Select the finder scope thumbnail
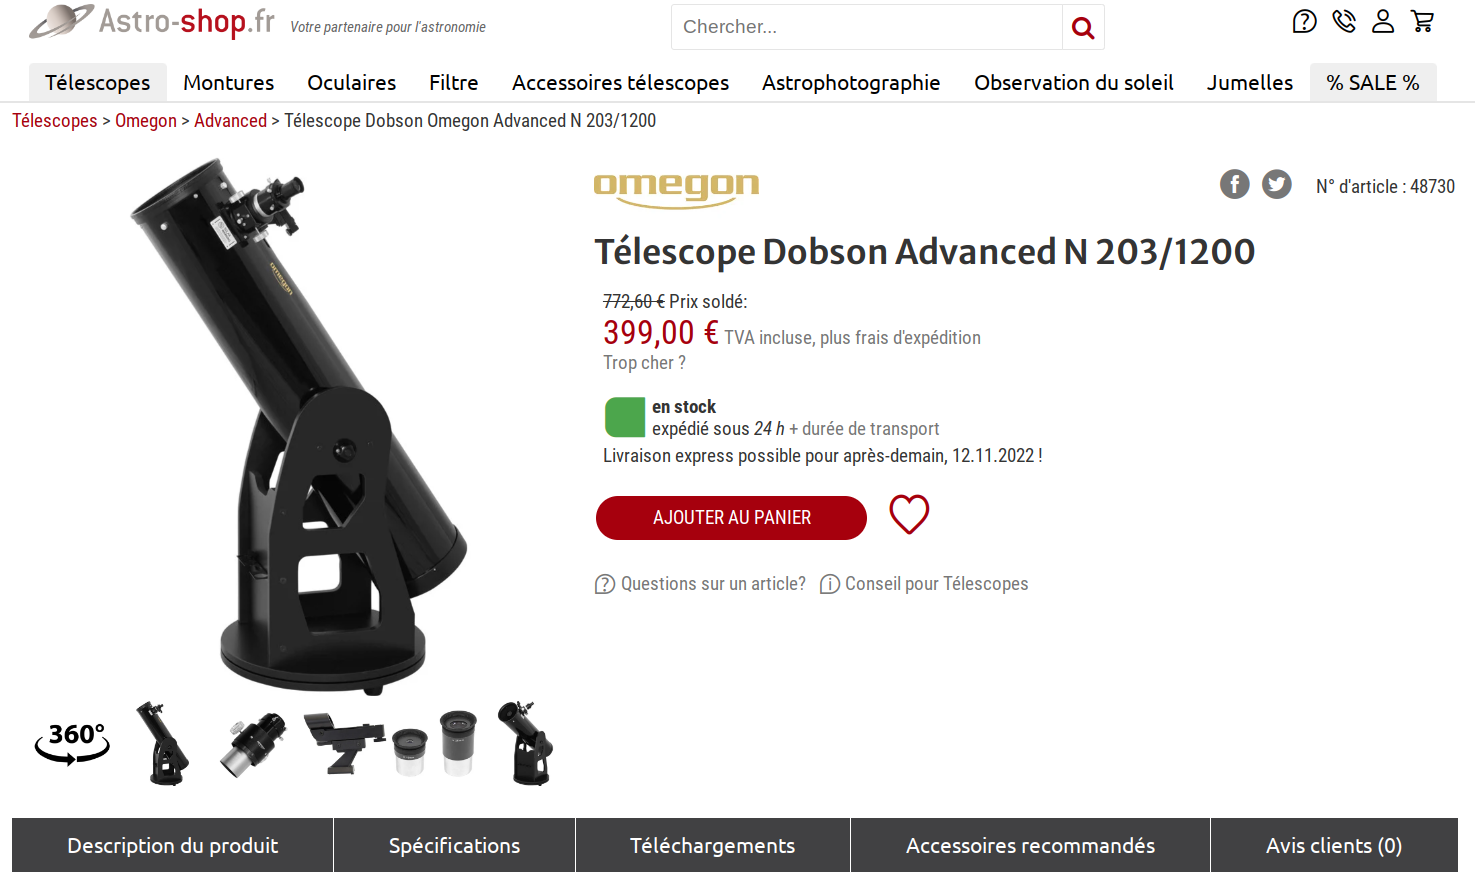This screenshot has width=1475, height=889. (x=344, y=743)
